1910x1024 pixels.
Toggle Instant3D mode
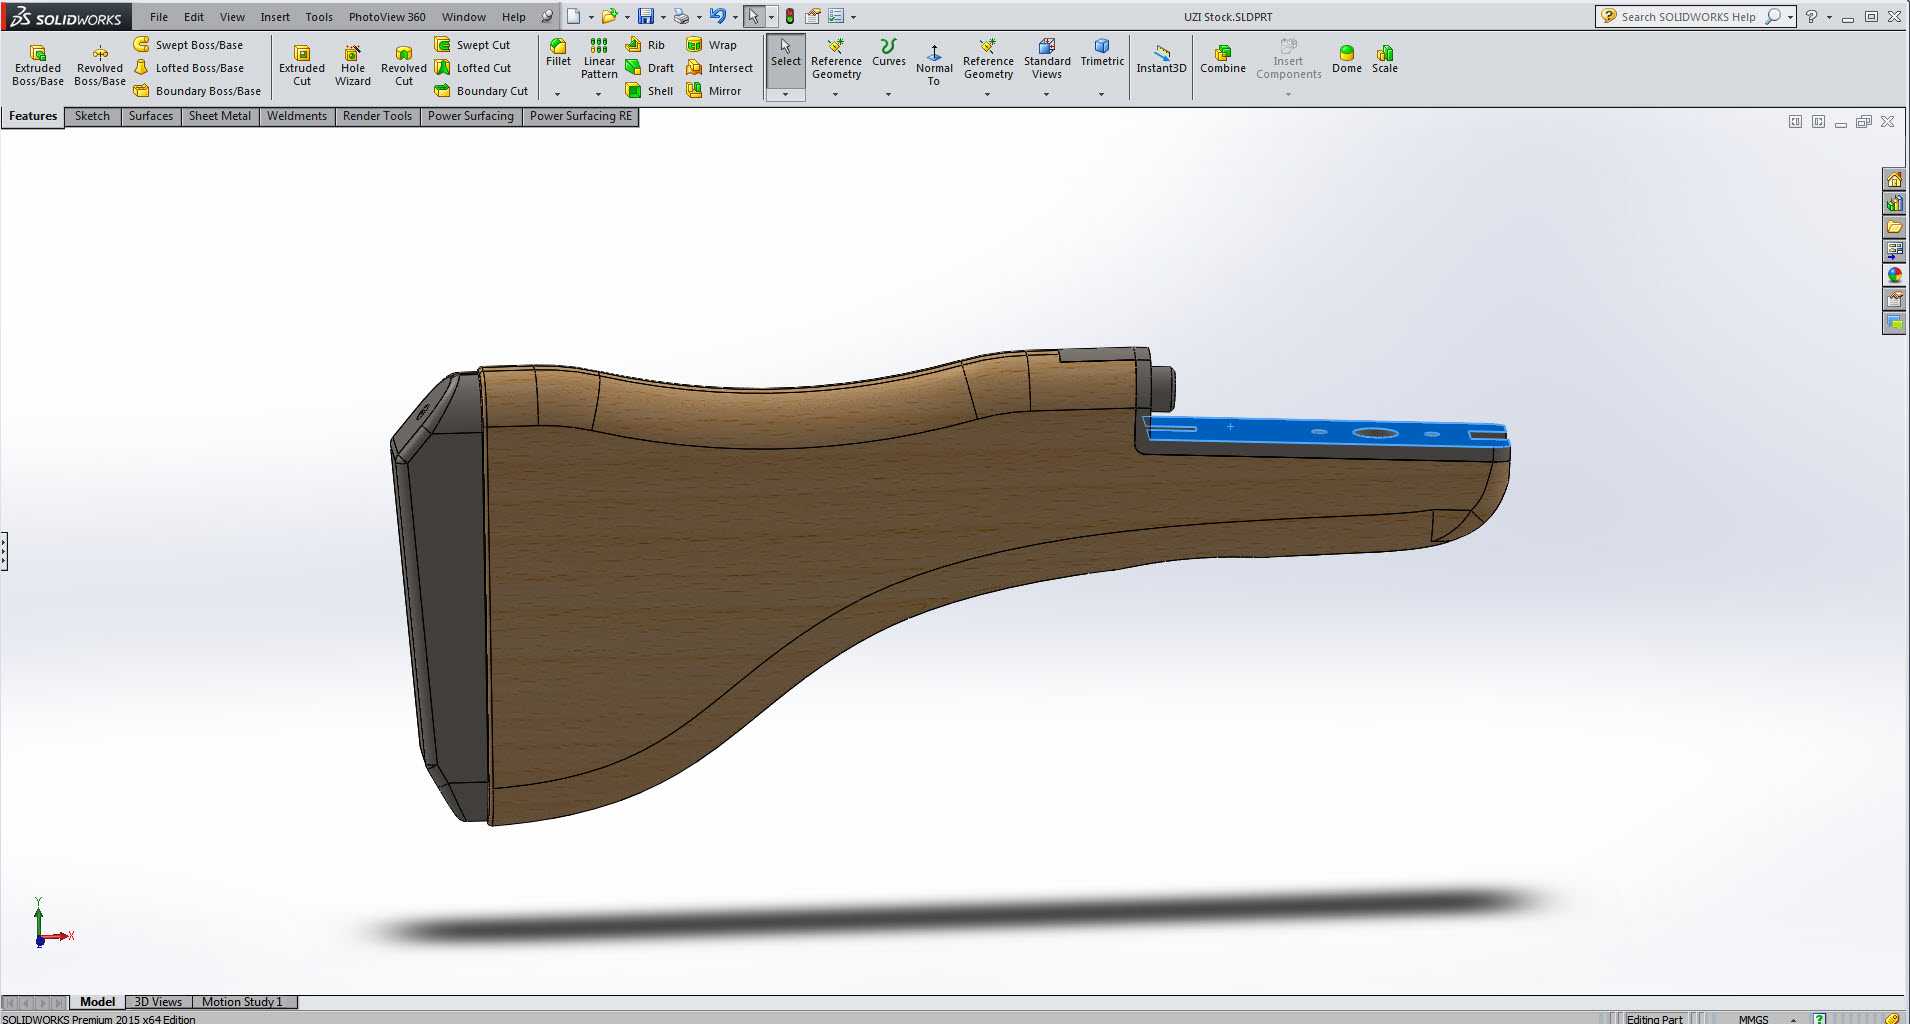[1161, 59]
